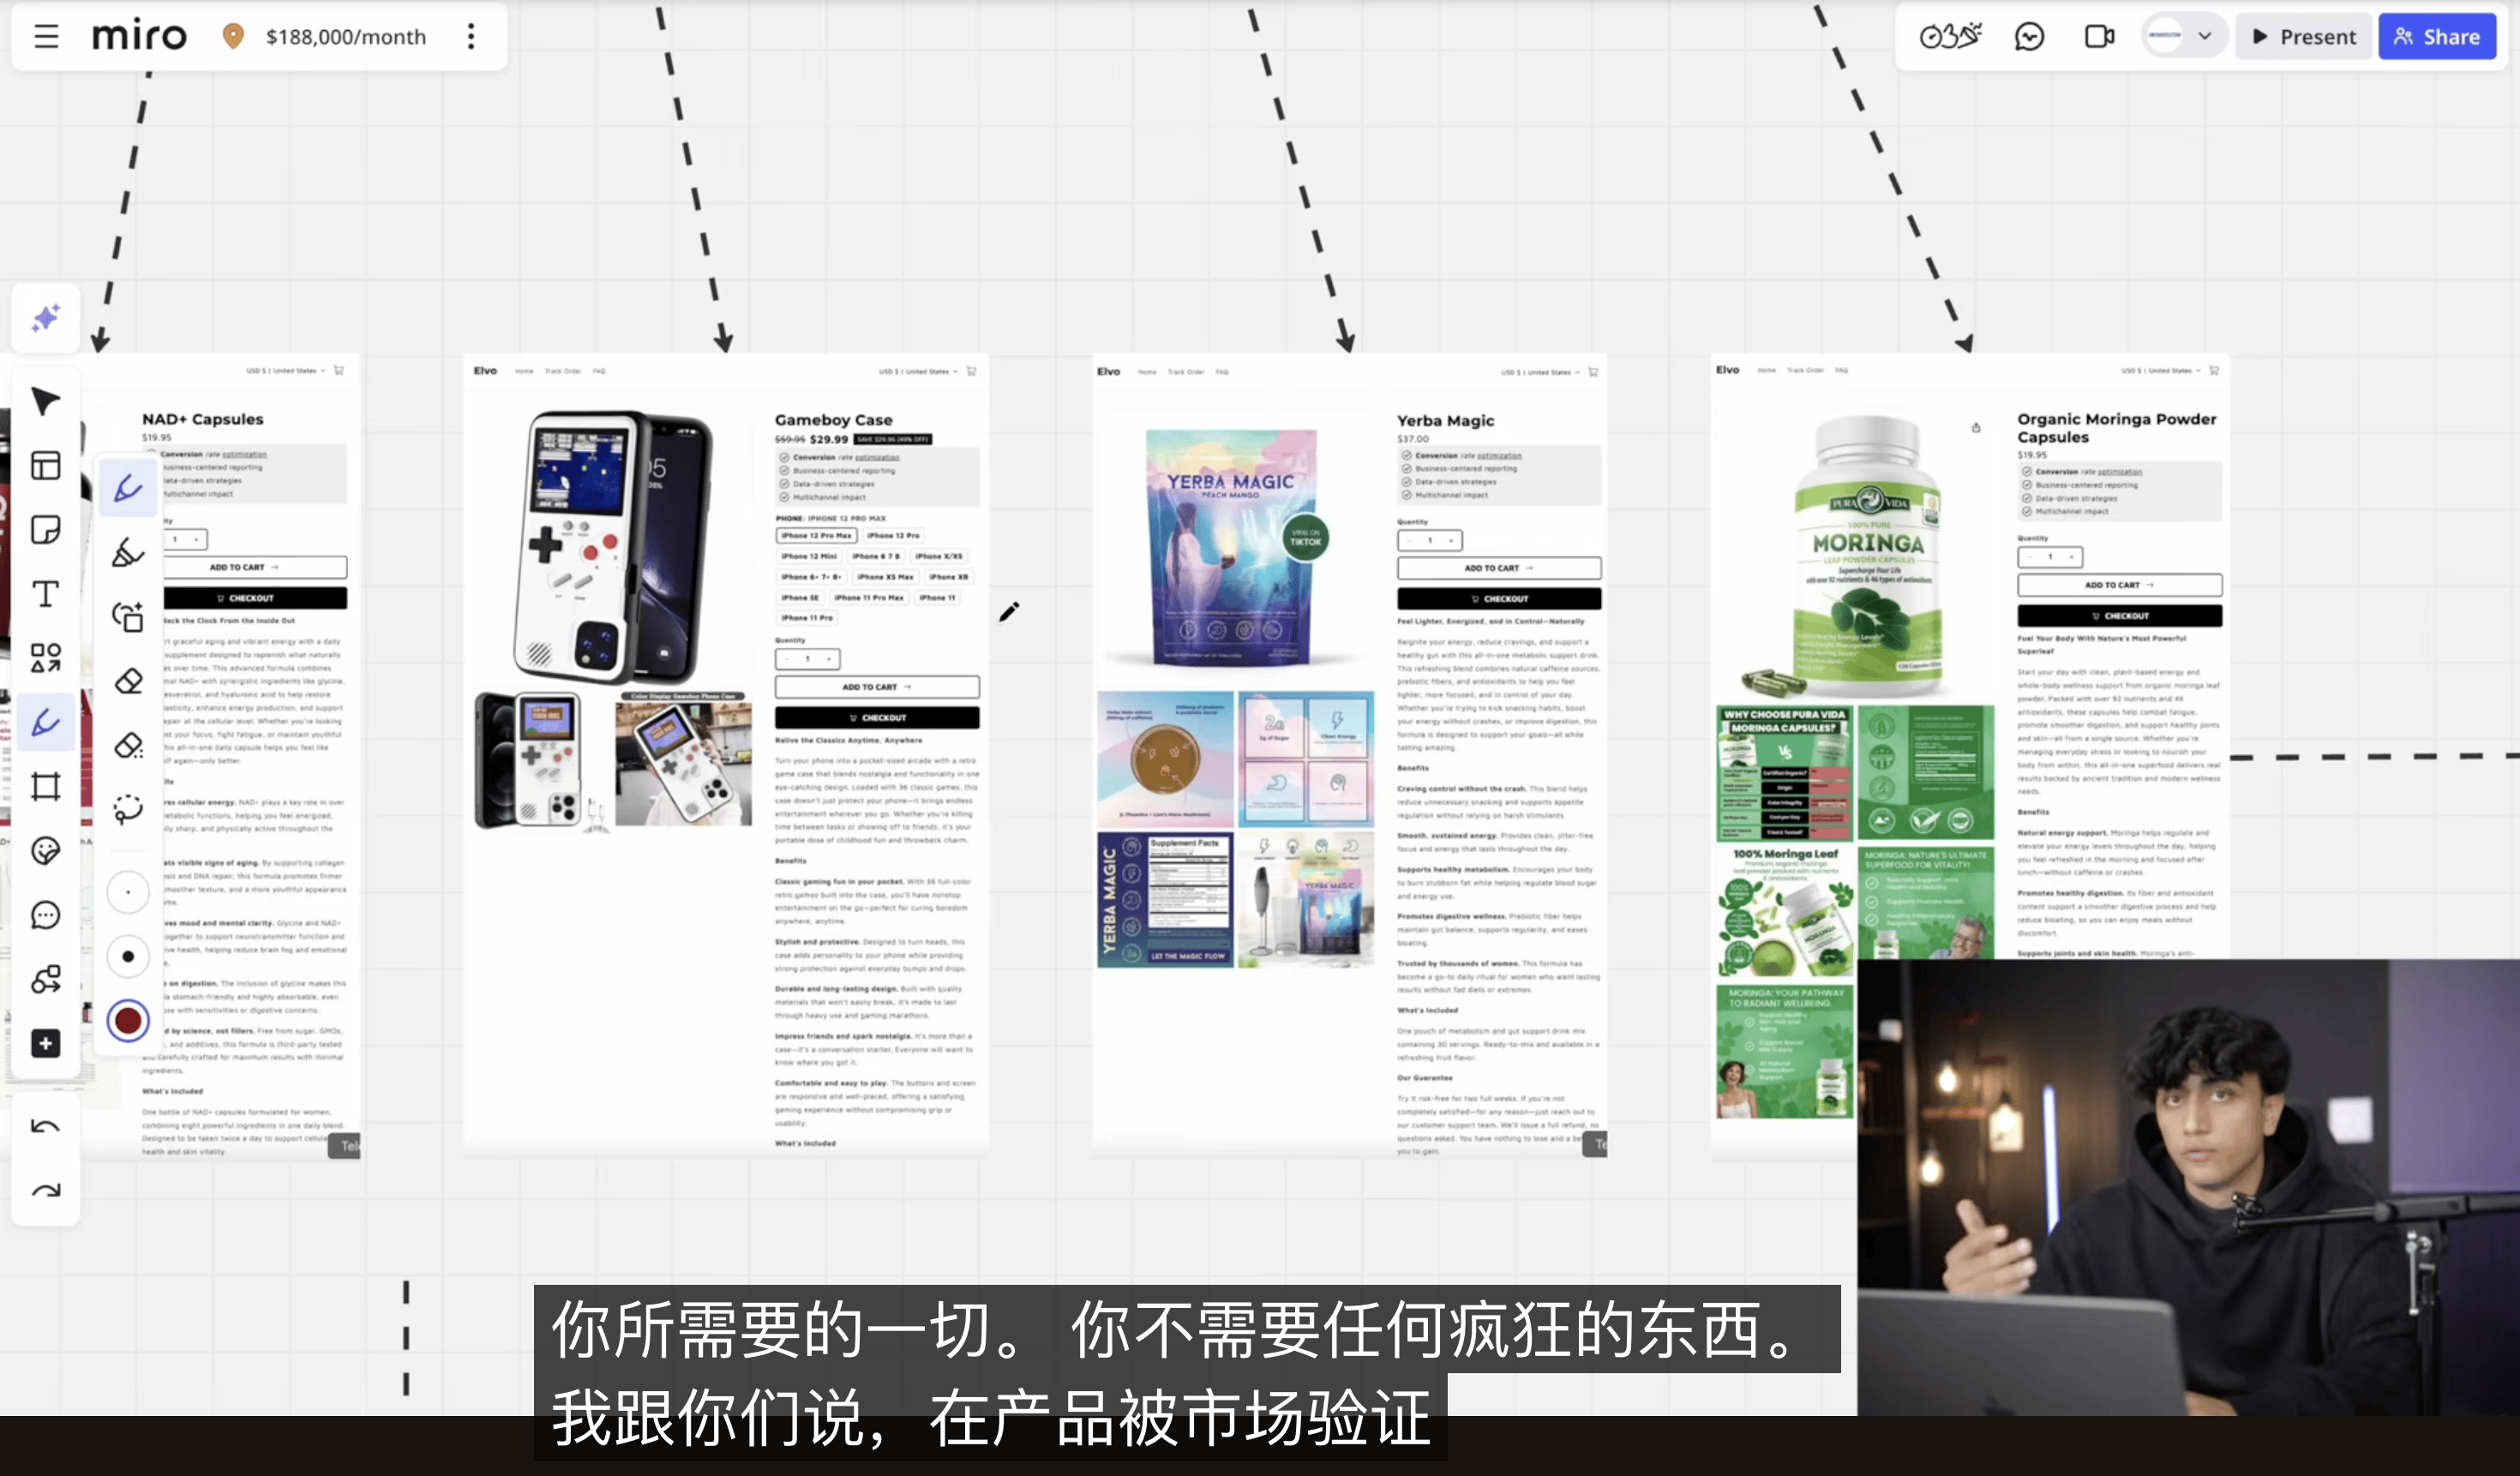2520x1476 pixels.
Task: Click Track Order on Gameboy Case page
Action: click(563, 371)
